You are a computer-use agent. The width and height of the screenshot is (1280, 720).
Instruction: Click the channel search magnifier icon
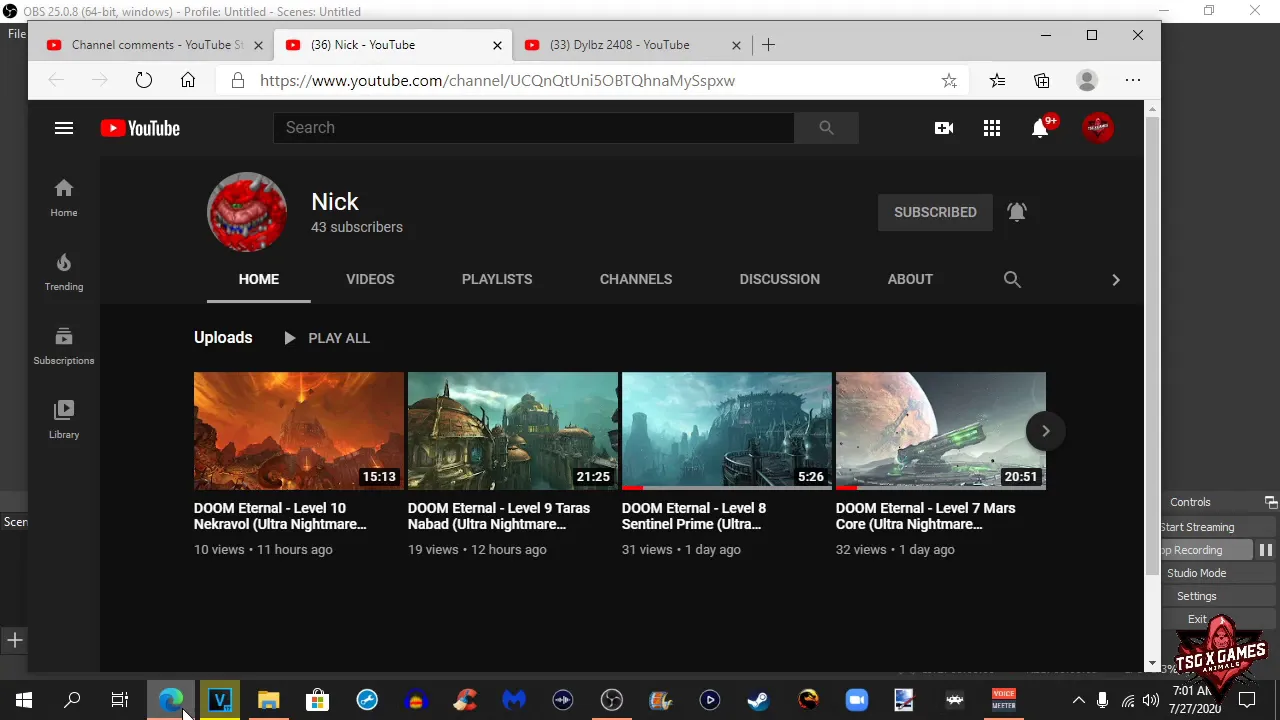[1012, 279]
